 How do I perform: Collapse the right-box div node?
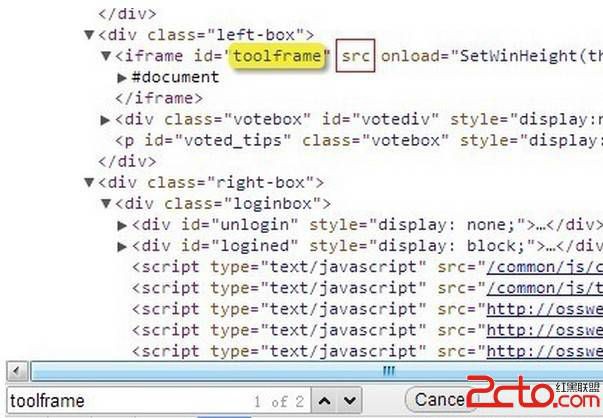pos(89,182)
